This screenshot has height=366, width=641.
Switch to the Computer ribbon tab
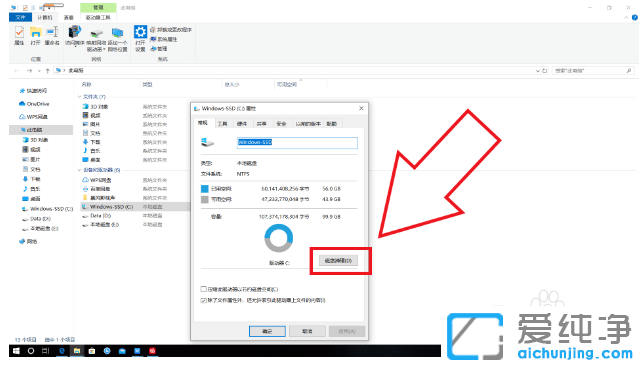(45, 18)
